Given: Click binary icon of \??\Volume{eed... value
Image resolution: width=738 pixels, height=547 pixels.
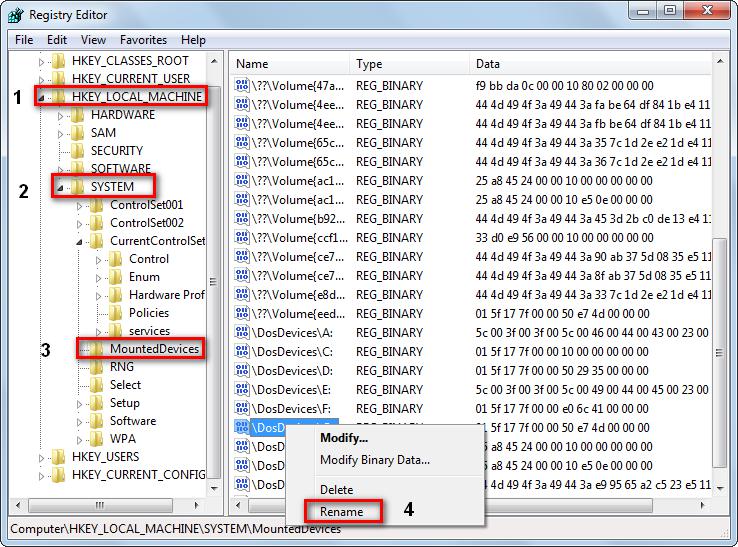Looking at the screenshot, I should click(x=241, y=313).
